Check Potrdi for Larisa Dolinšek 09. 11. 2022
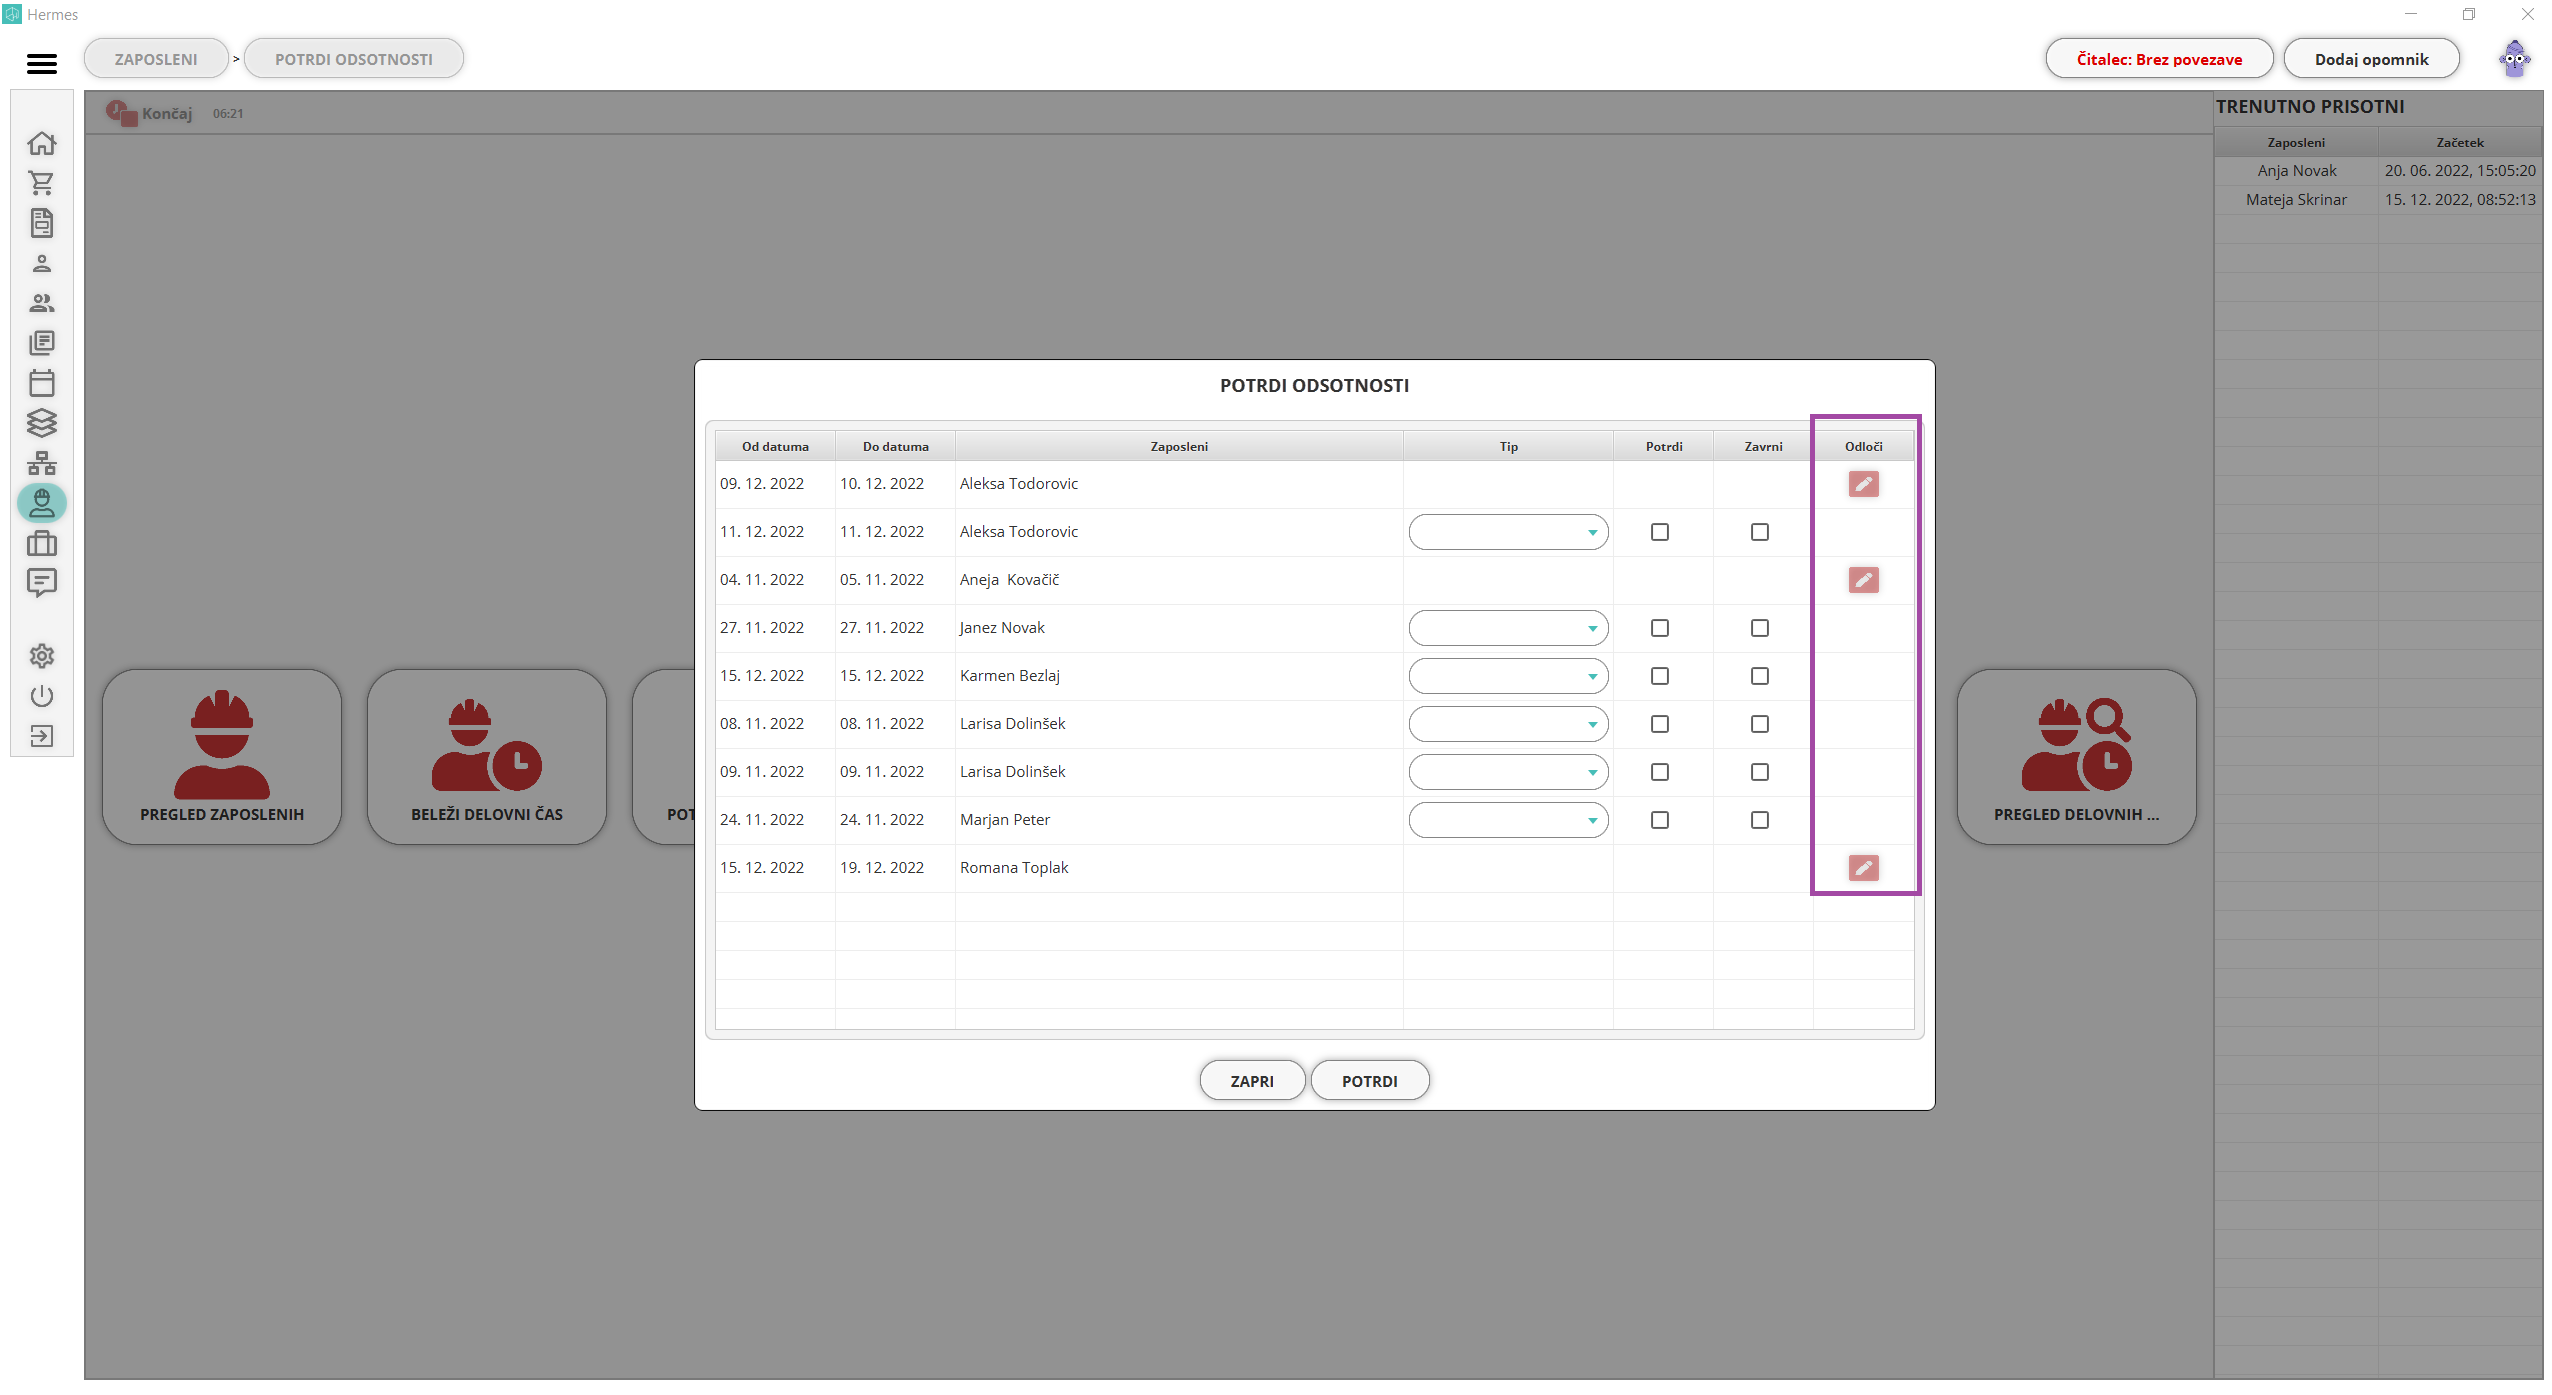 pyautogui.click(x=1660, y=772)
